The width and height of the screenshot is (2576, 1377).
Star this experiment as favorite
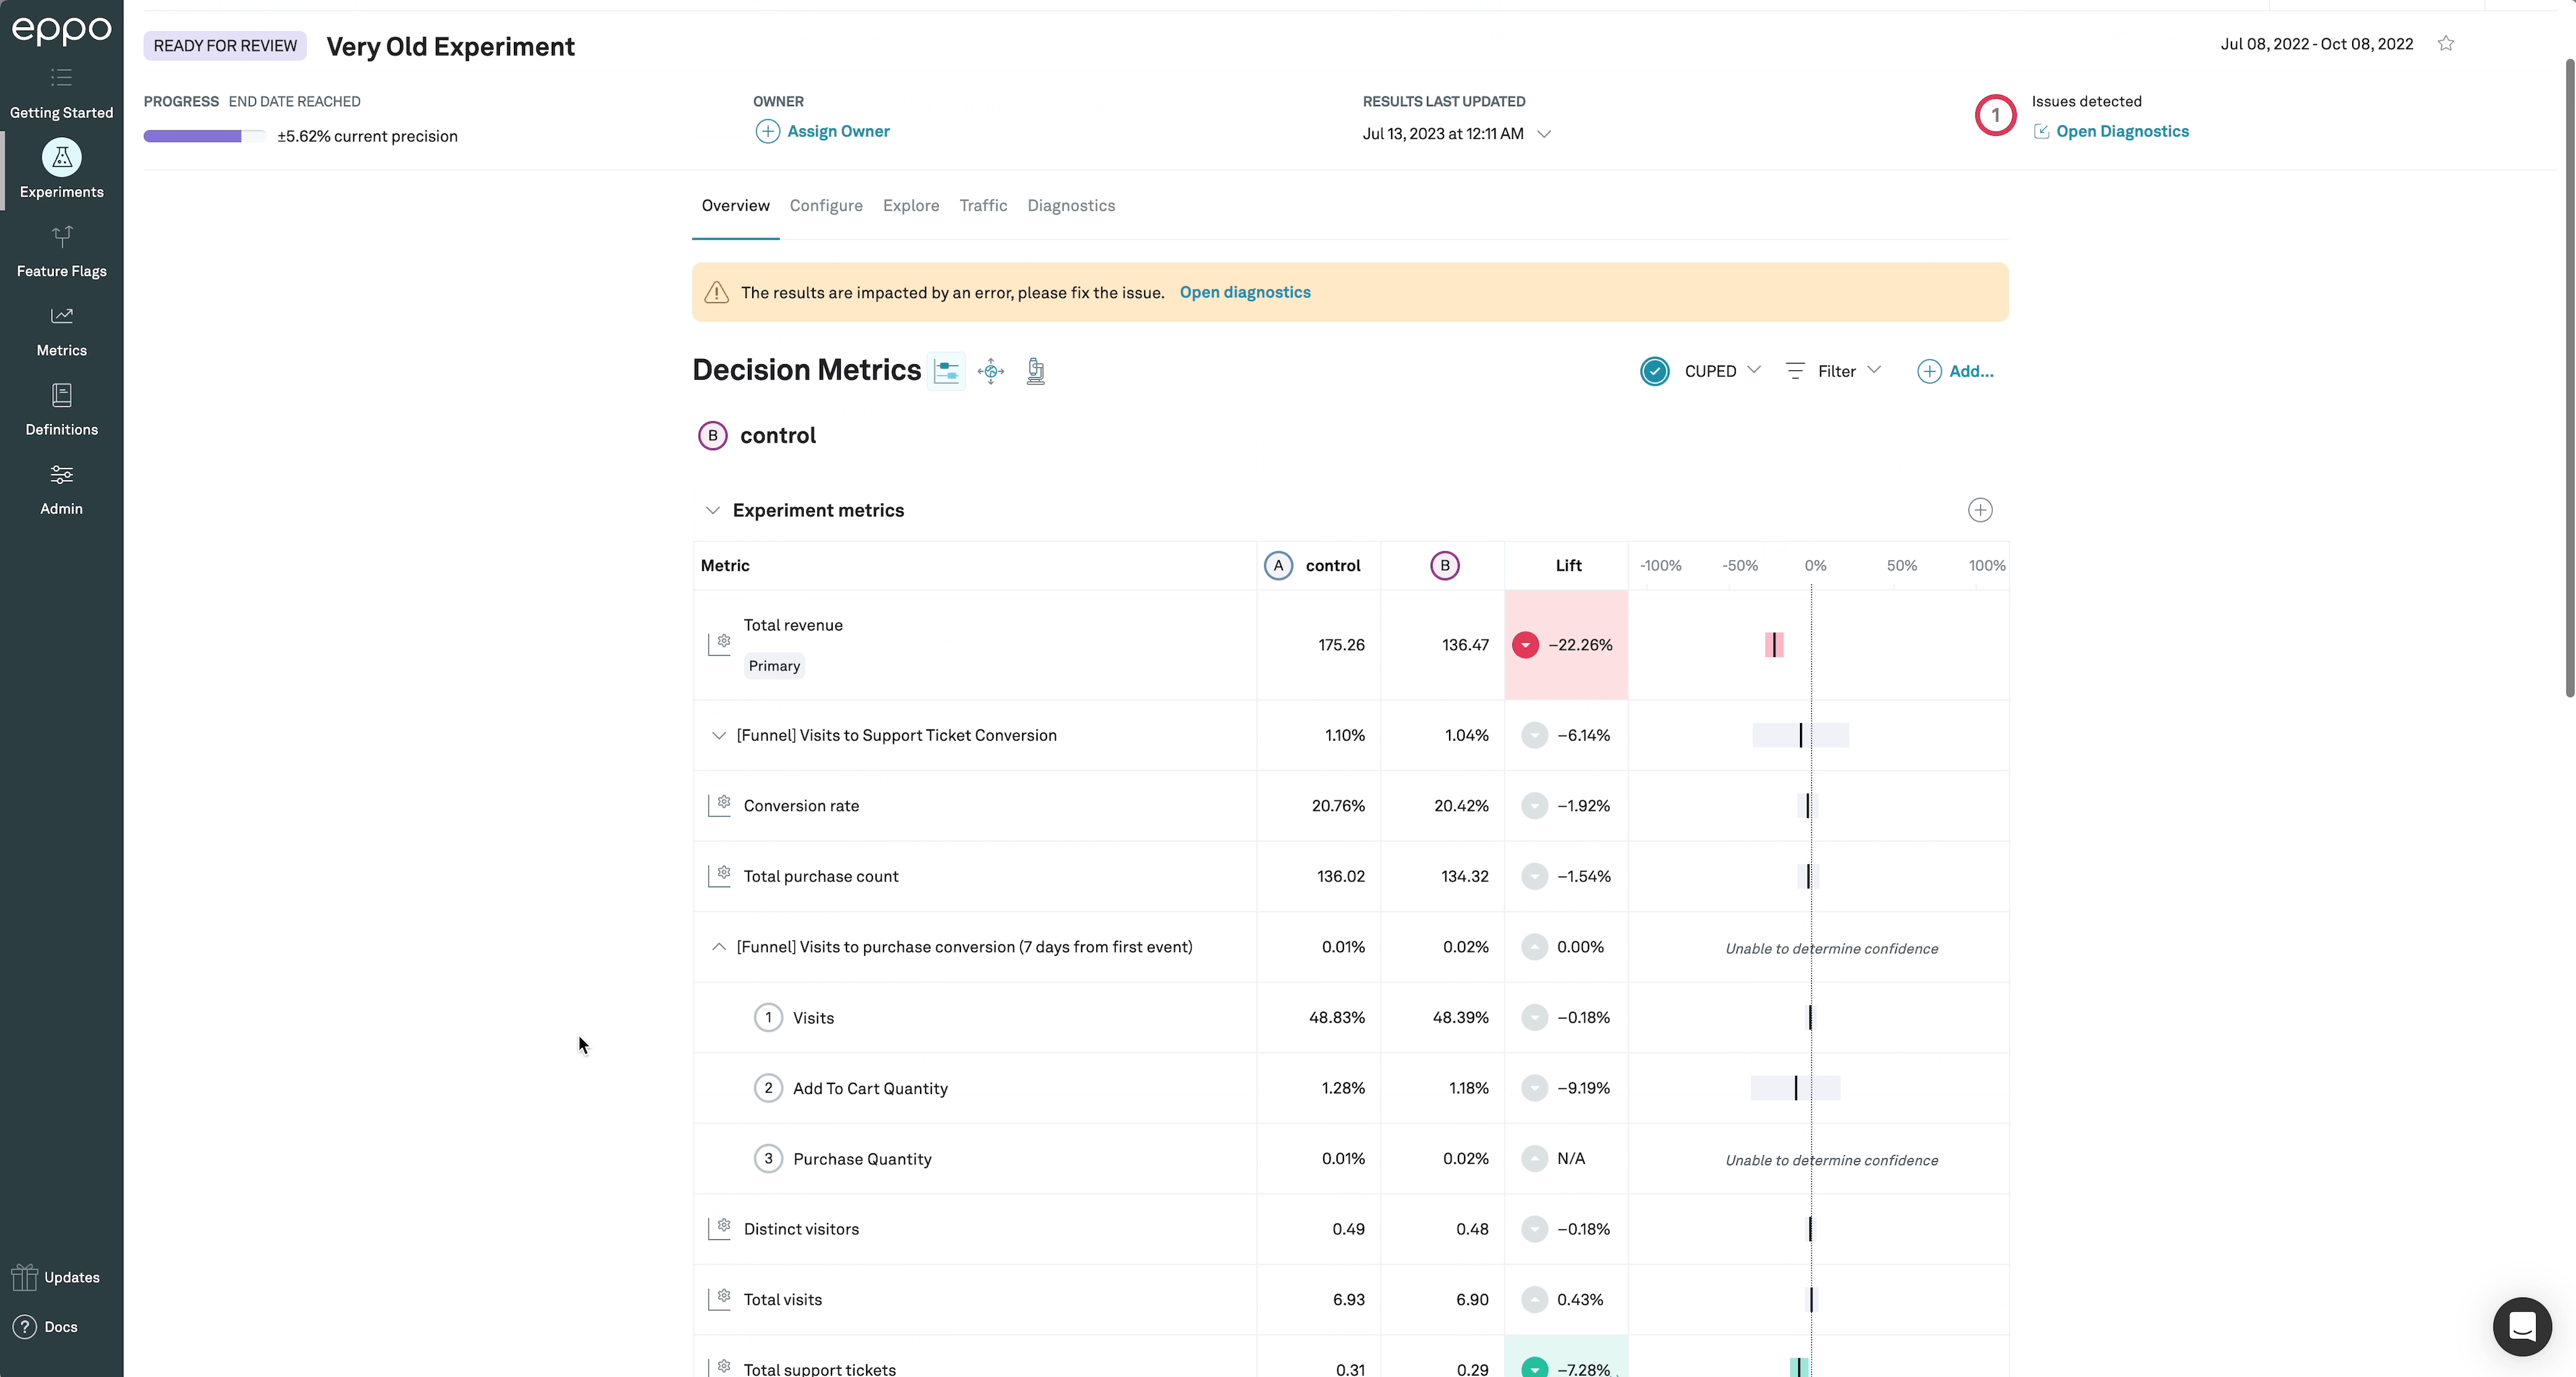[x=2445, y=43]
